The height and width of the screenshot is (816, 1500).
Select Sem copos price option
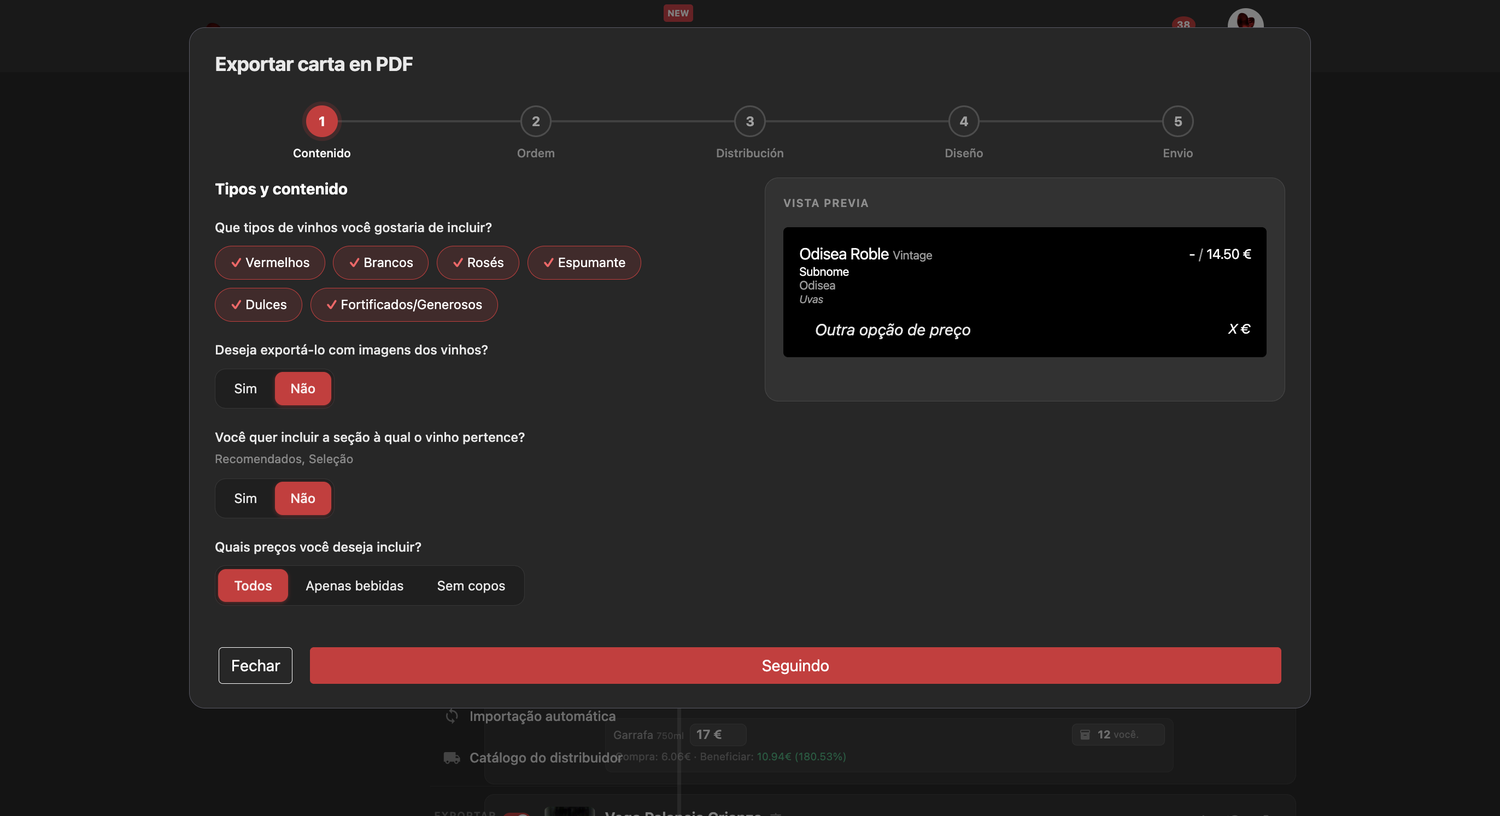pos(471,586)
